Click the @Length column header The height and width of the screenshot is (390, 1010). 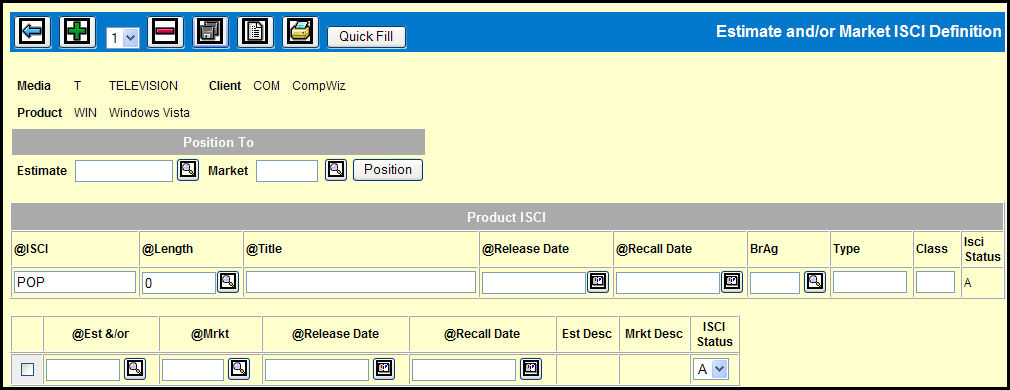coord(167,249)
